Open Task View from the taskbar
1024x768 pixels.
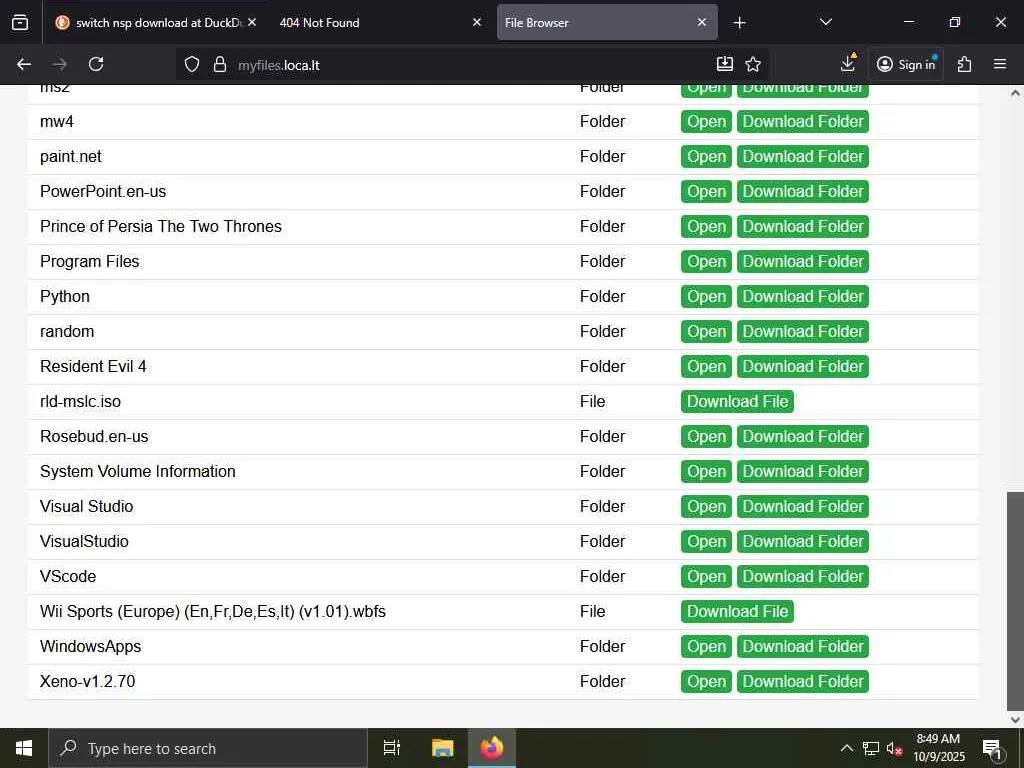point(391,748)
